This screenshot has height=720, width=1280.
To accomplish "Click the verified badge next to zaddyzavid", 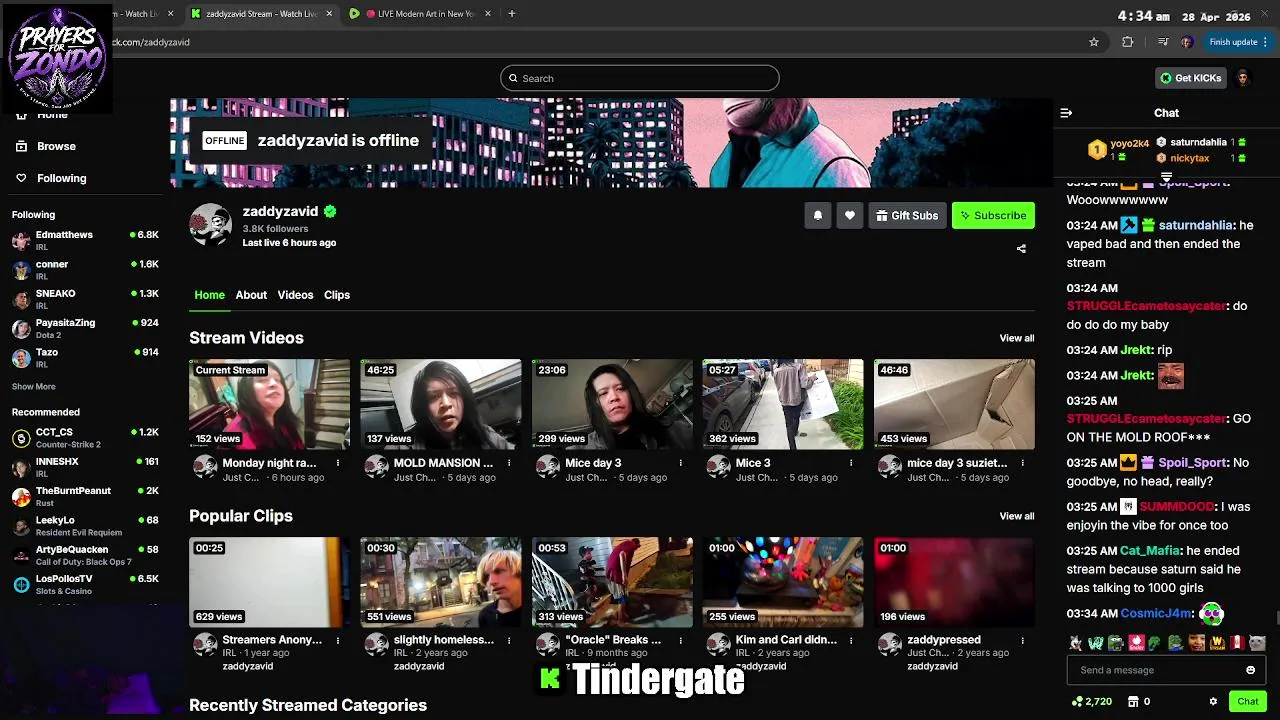I will [330, 212].
